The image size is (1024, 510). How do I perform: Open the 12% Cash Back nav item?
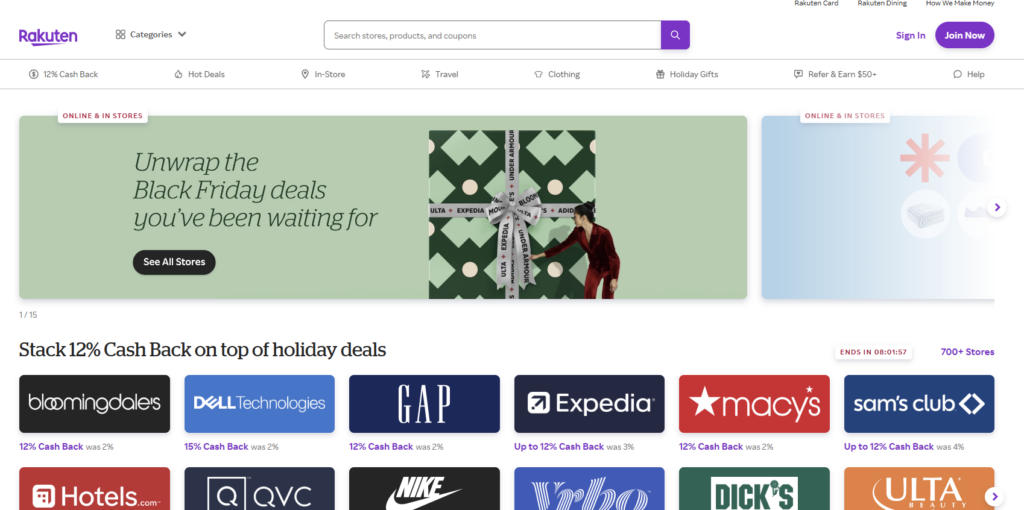(63, 74)
